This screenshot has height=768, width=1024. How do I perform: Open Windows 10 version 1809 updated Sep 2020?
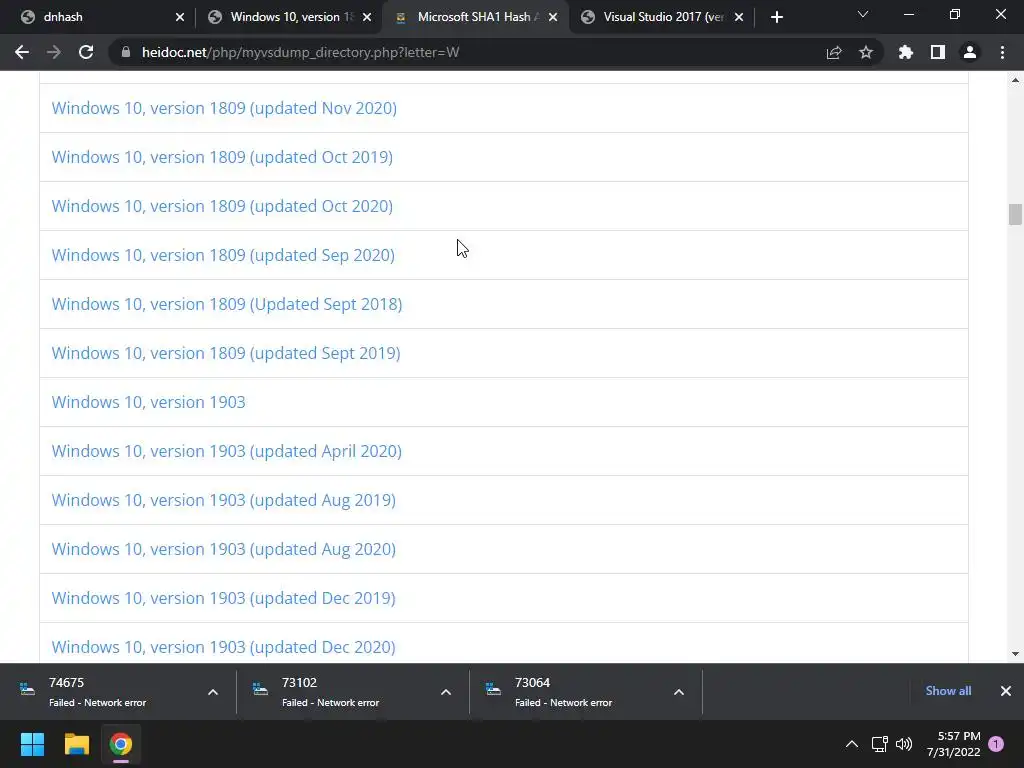(223, 255)
